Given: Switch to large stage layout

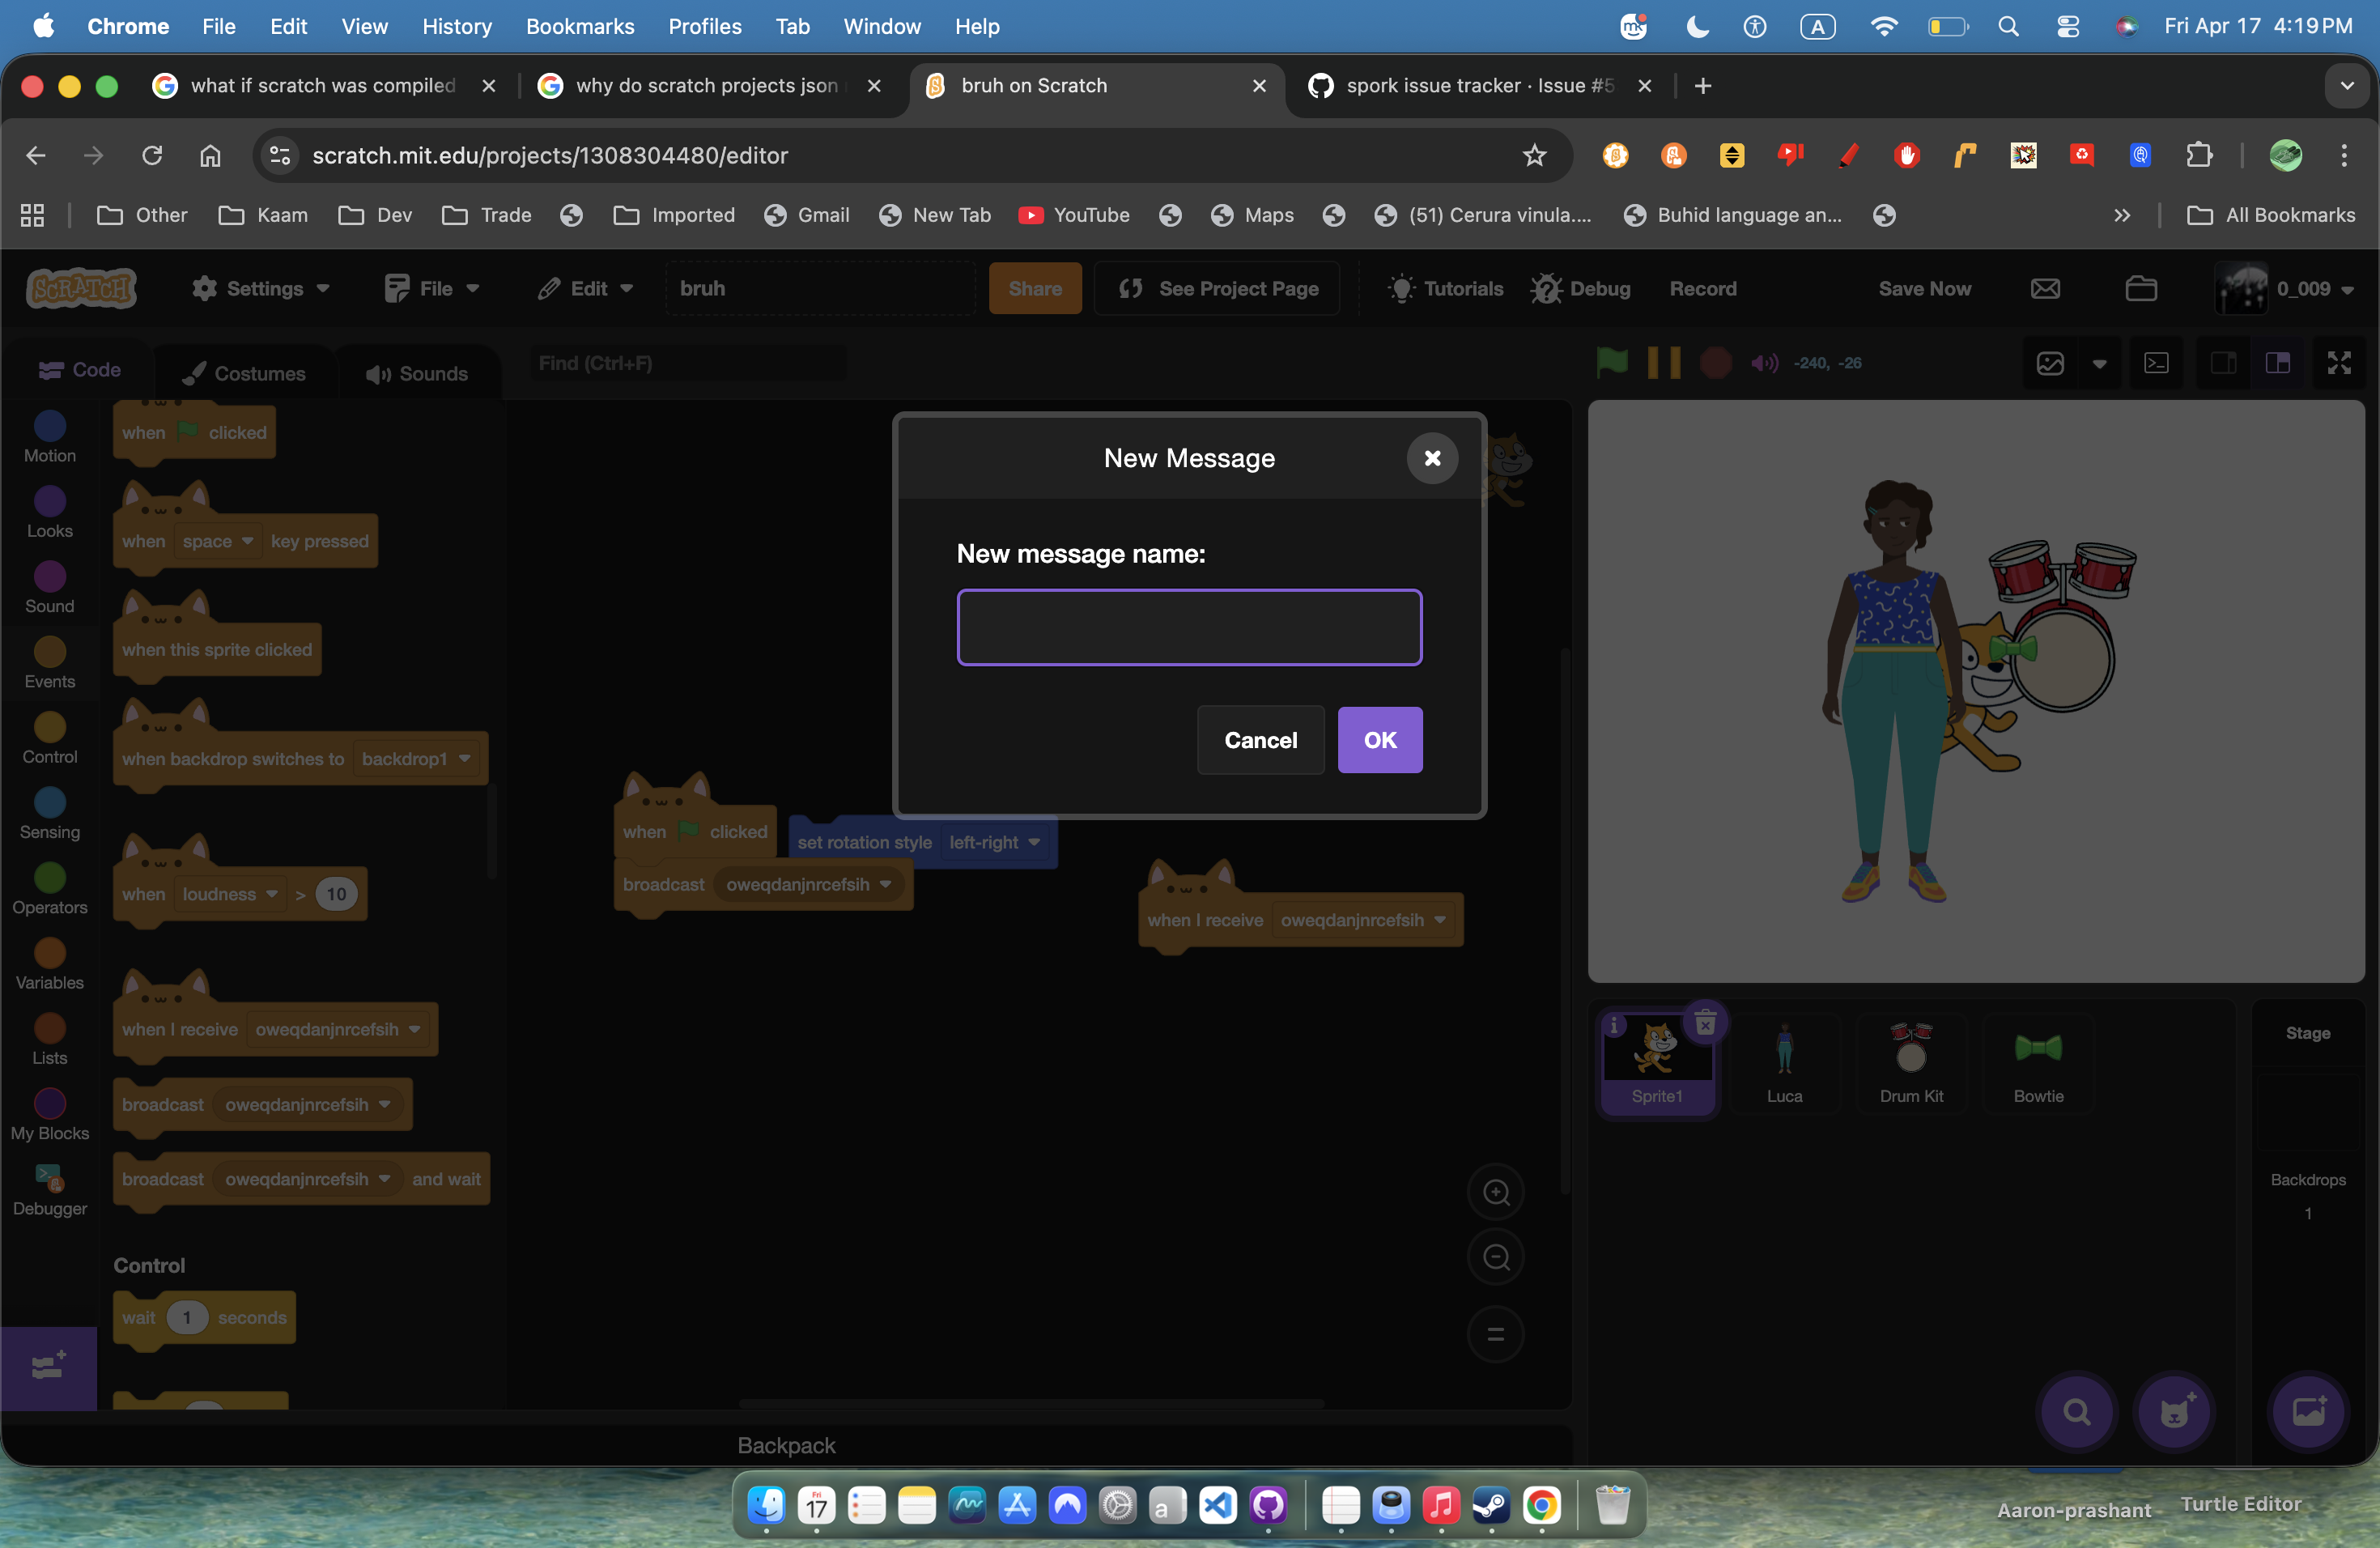Looking at the screenshot, I should [x=2277, y=363].
